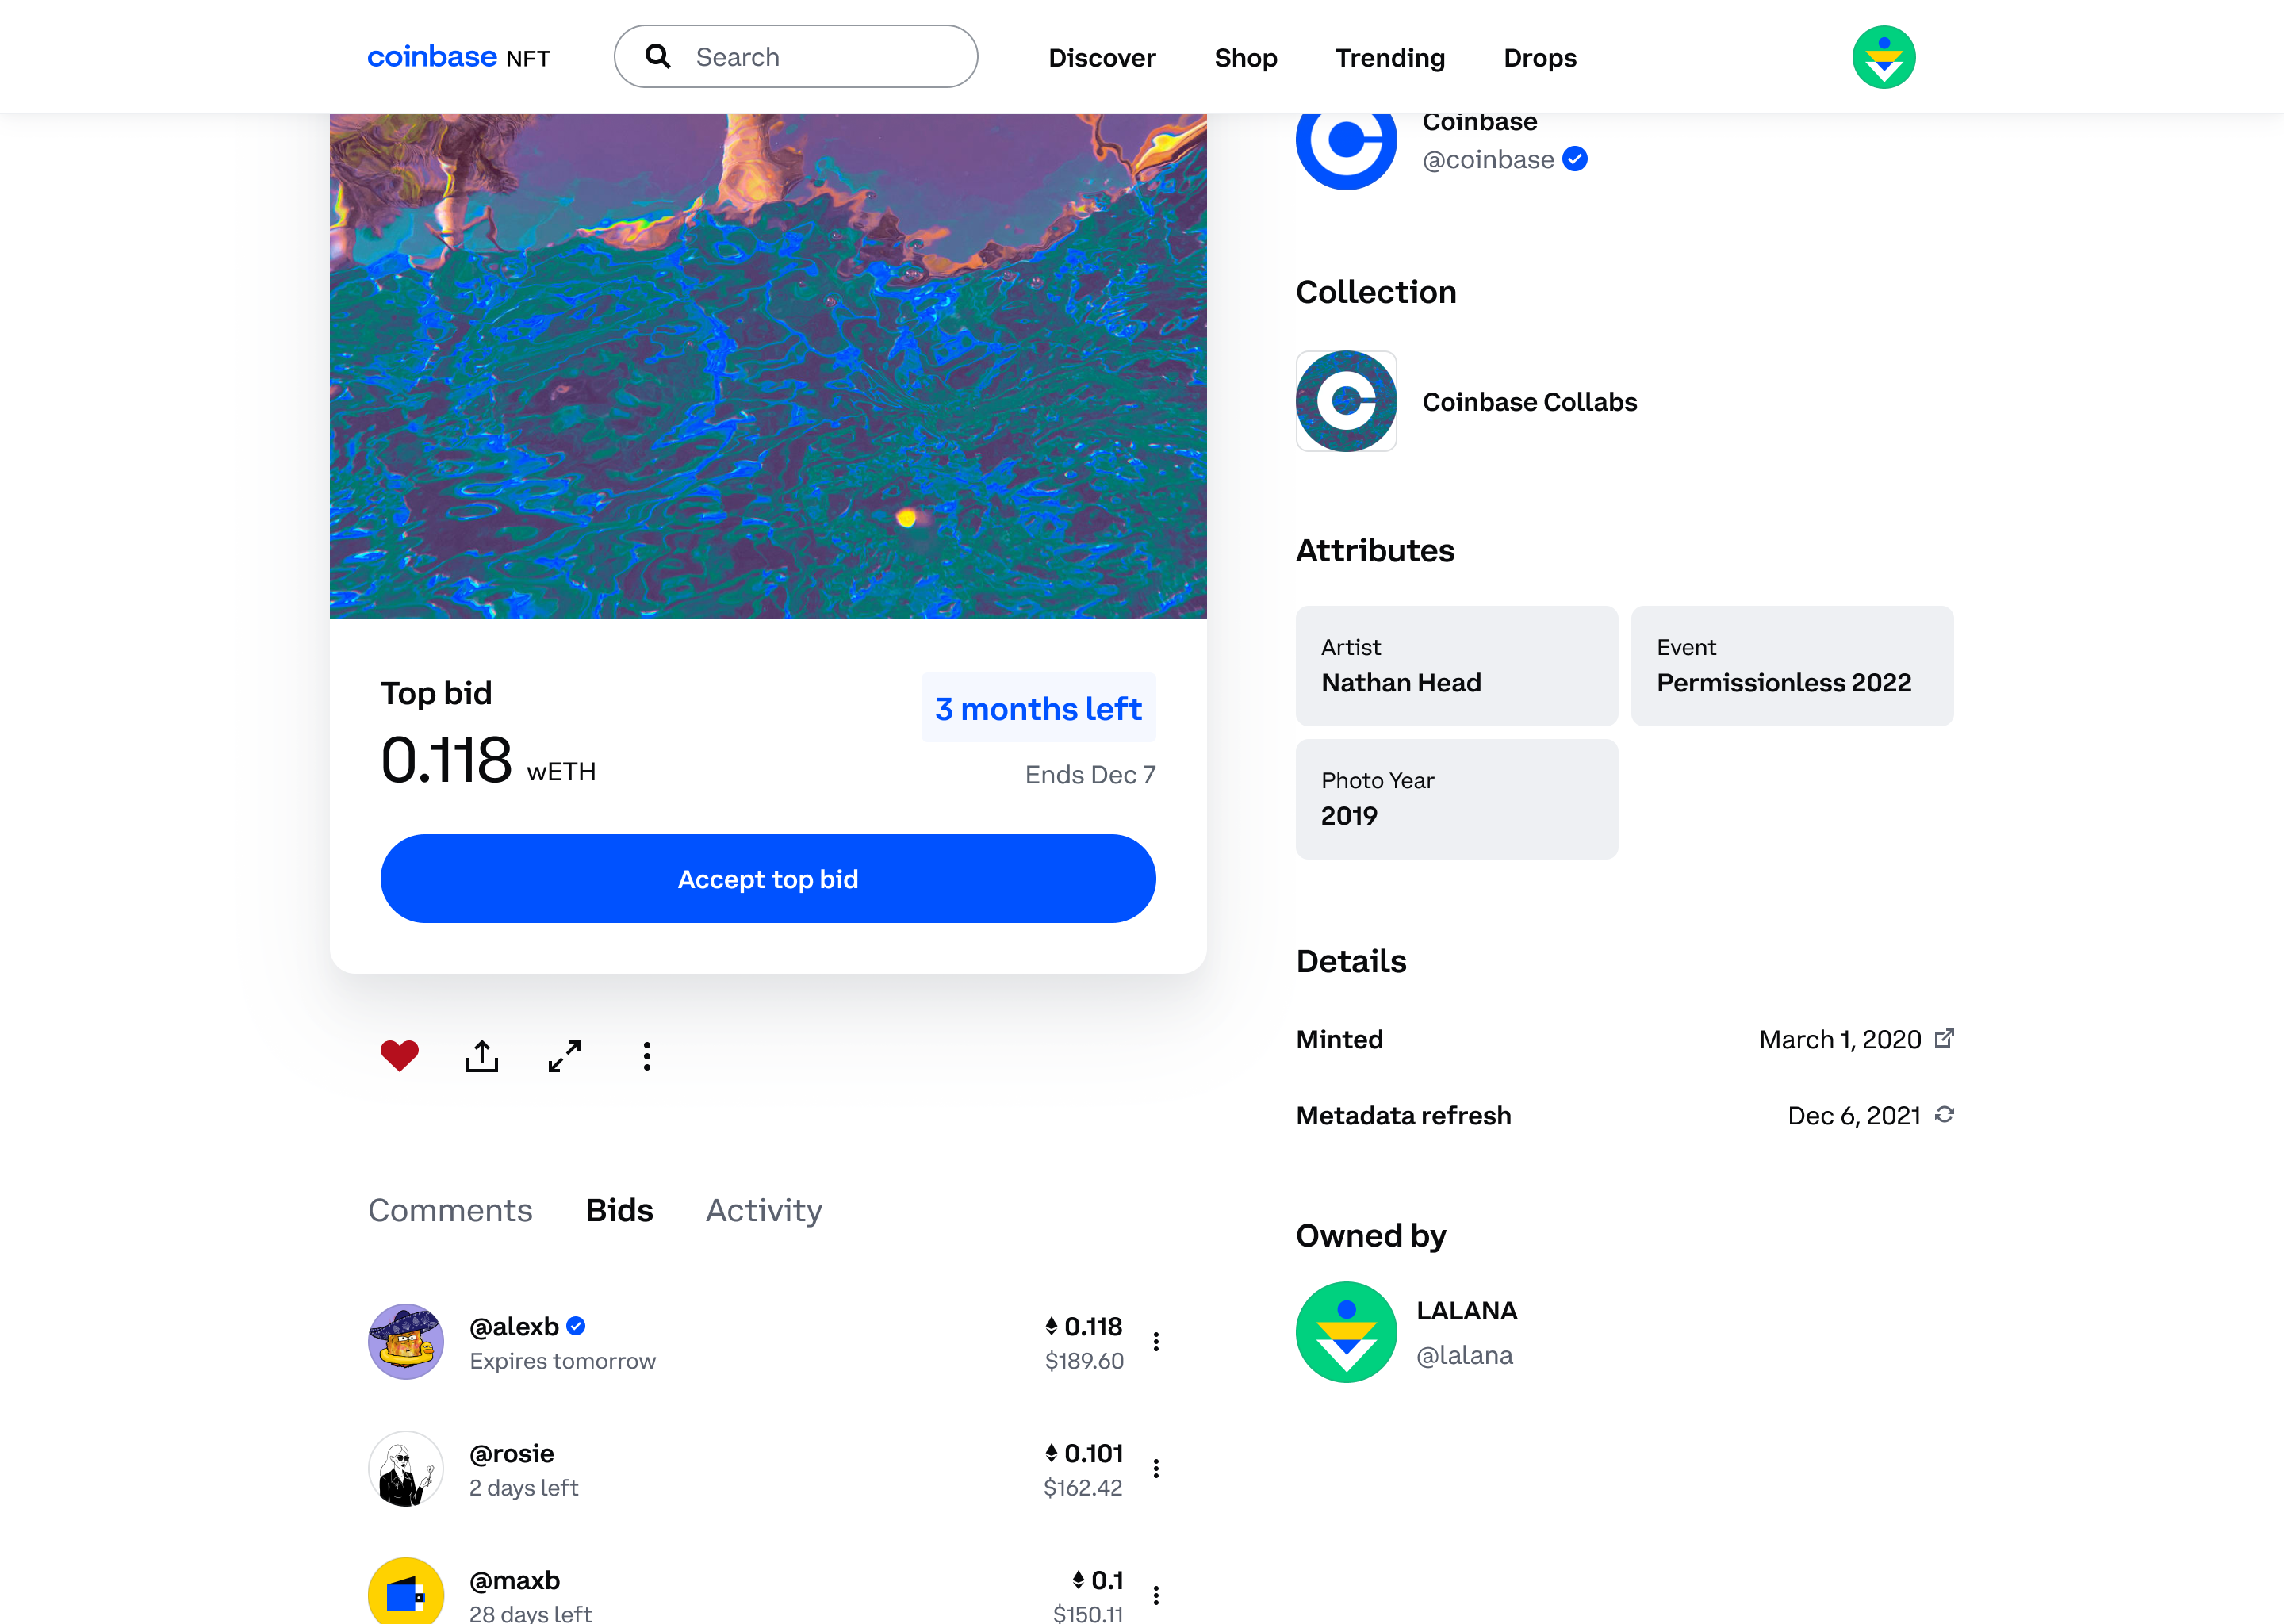Open more options below the artwork
Viewport: 2284px width, 1624px height.
(647, 1056)
